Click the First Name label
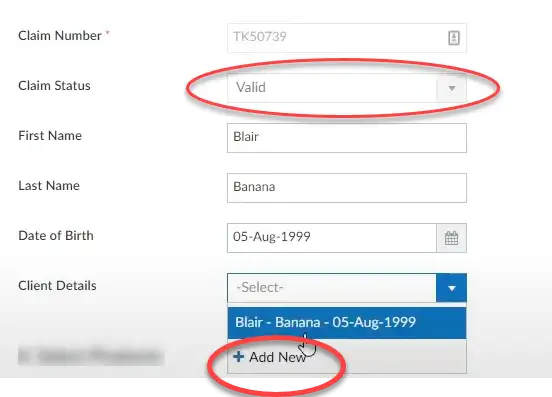The height and width of the screenshot is (397, 552). click(x=50, y=136)
